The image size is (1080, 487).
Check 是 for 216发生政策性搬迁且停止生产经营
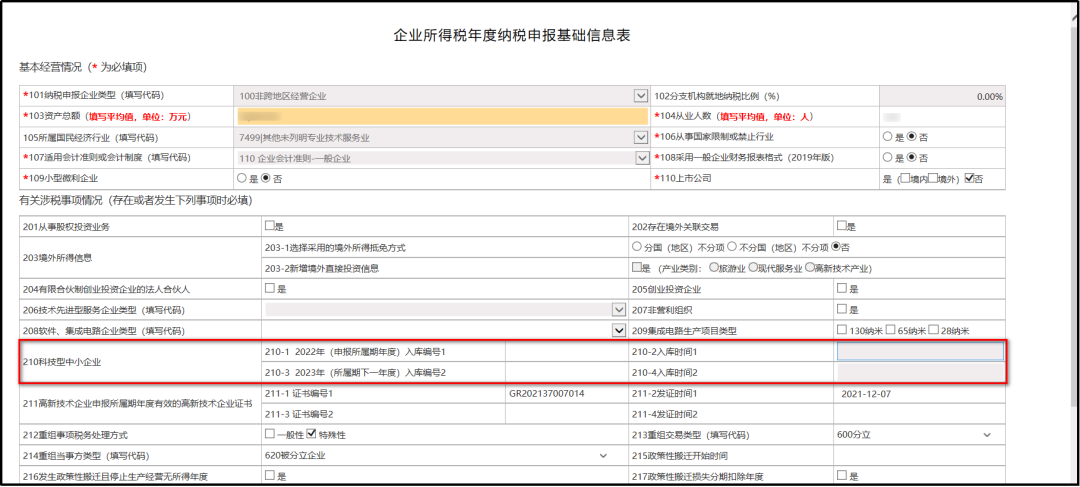point(270,476)
